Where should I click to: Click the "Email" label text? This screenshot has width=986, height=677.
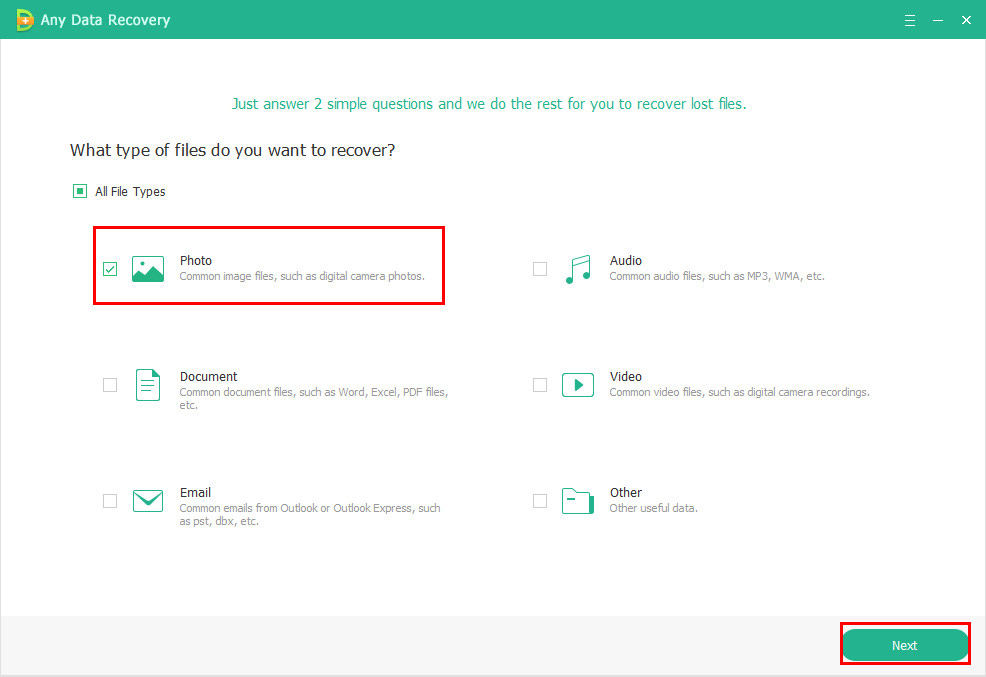tap(196, 493)
